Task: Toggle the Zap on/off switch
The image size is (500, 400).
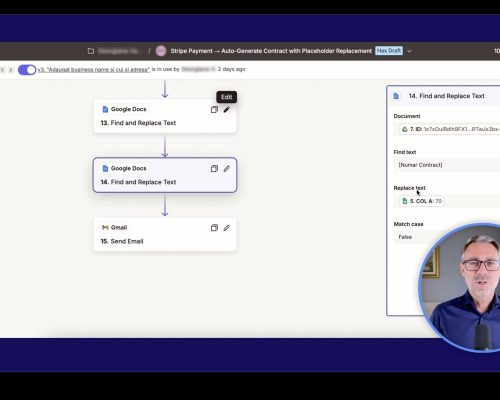Action: (x=27, y=70)
